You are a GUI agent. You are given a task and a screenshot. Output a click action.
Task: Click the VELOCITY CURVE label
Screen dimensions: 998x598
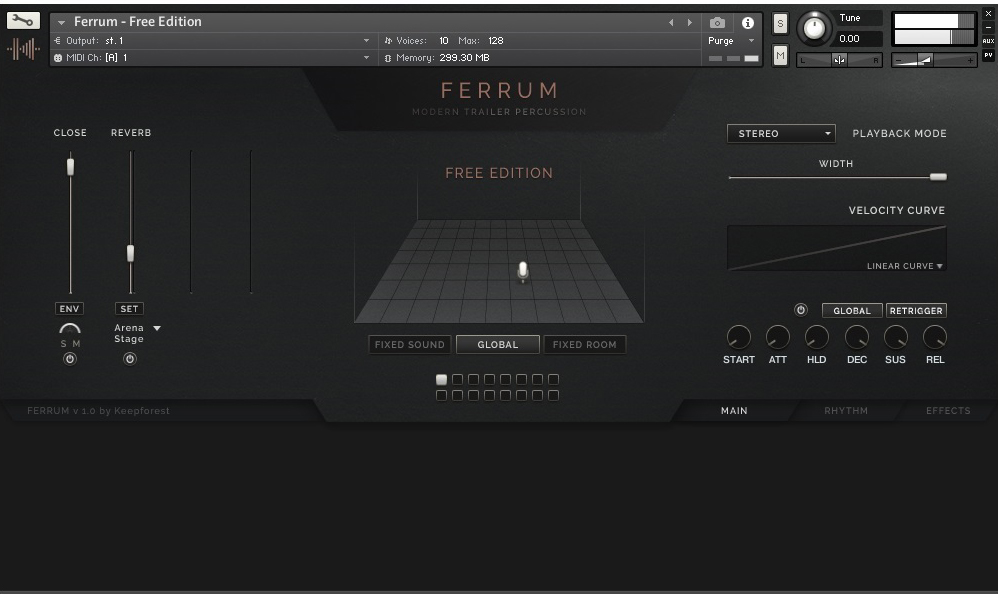click(x=897, y=211)
